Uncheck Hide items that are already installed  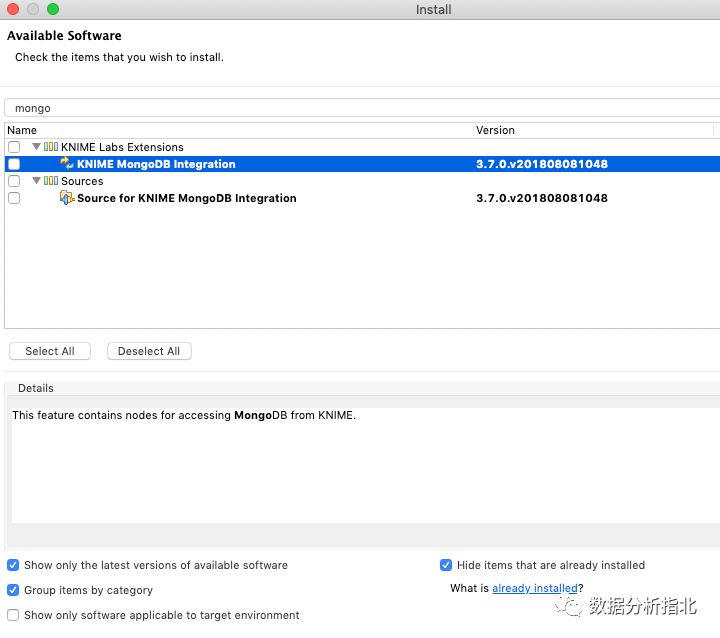tap(446, 565)
